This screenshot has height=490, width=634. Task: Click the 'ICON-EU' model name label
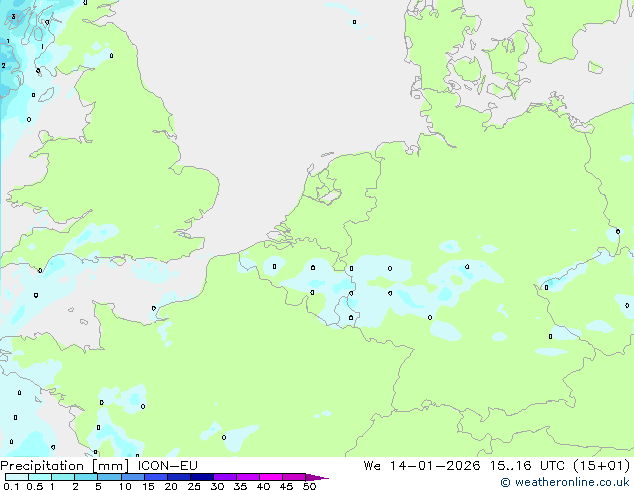click(x=167, y=465)
